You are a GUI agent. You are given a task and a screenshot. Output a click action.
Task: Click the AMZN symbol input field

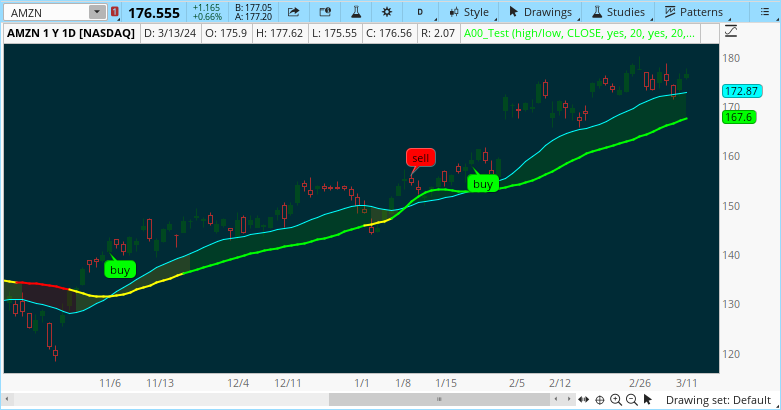49,12
